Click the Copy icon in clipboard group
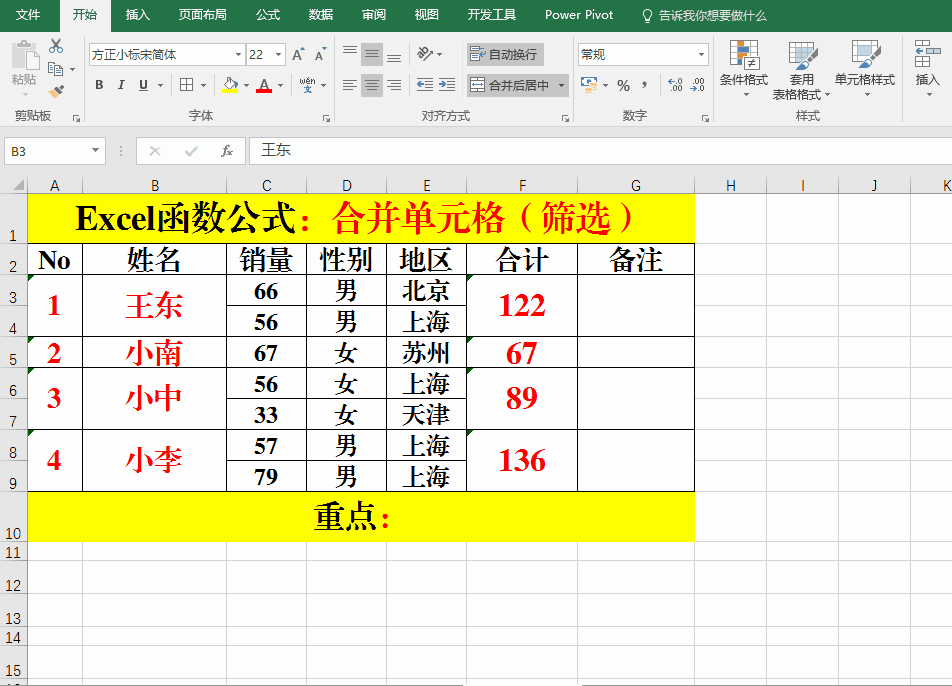952x686 pixels. (55, 69)
